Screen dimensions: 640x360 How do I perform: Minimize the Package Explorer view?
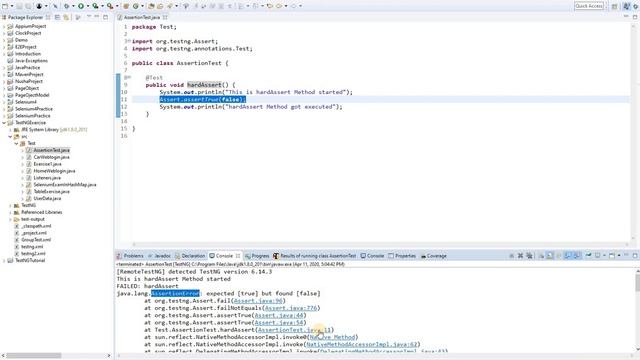[97, 17]
